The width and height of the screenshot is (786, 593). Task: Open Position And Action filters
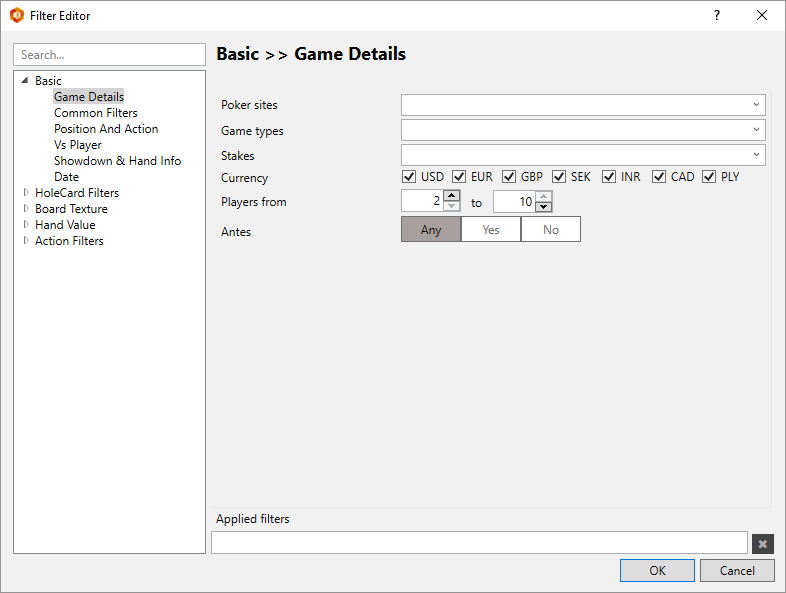coord(106,129)
